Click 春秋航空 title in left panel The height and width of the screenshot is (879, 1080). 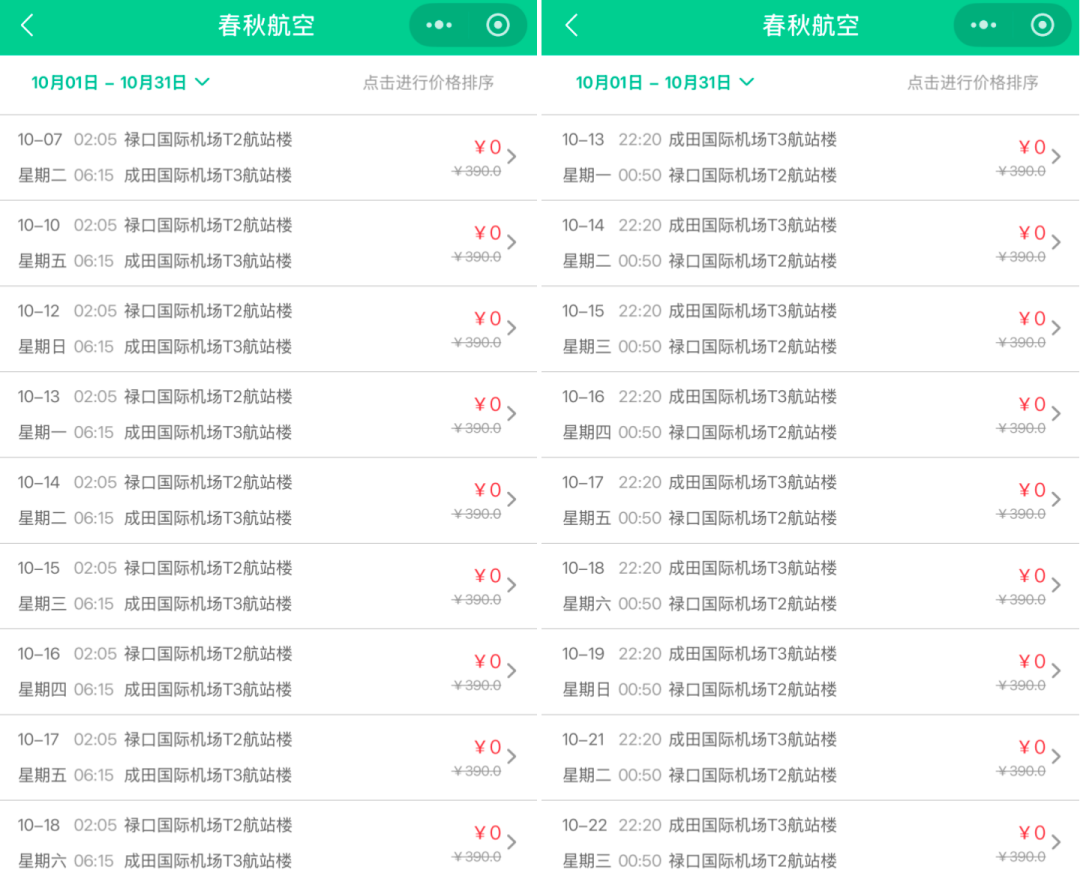pos(267,25)
